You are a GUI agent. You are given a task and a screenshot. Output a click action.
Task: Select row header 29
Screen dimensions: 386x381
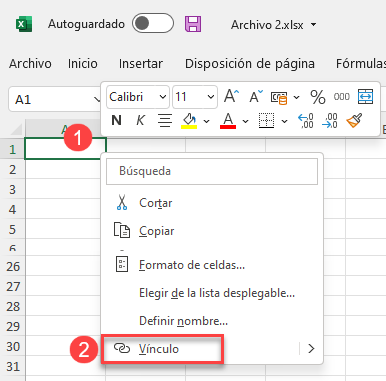tap(13, 326)
